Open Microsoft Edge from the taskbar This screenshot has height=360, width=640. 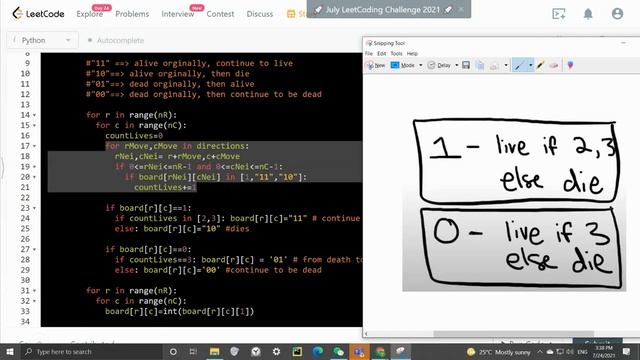(318, 351)
